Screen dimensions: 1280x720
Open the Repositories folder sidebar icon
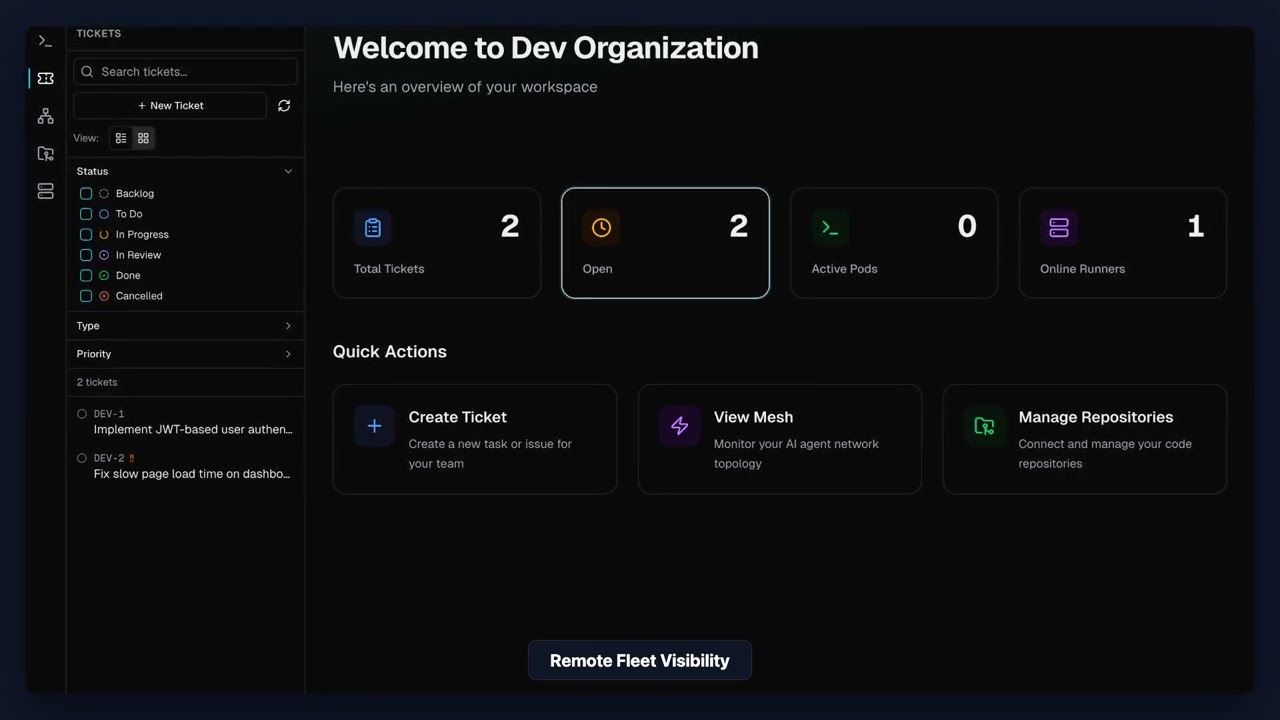(x=45, y=153)
